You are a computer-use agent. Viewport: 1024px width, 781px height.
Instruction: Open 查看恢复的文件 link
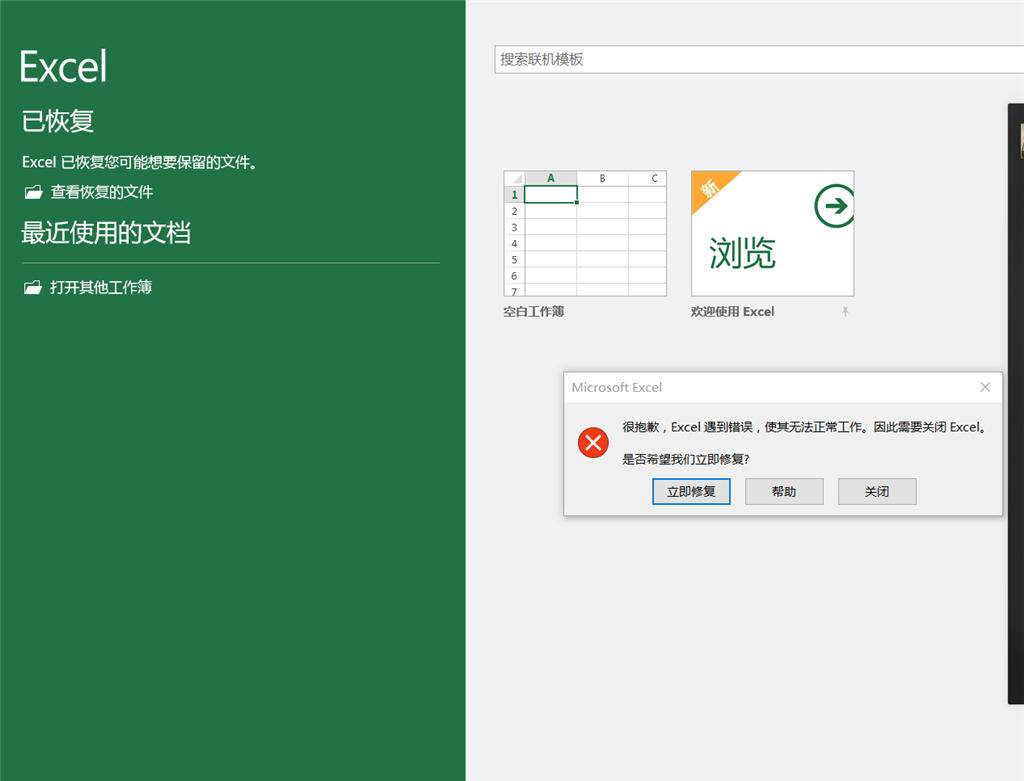pyautogui.click(x=101, y=192)
